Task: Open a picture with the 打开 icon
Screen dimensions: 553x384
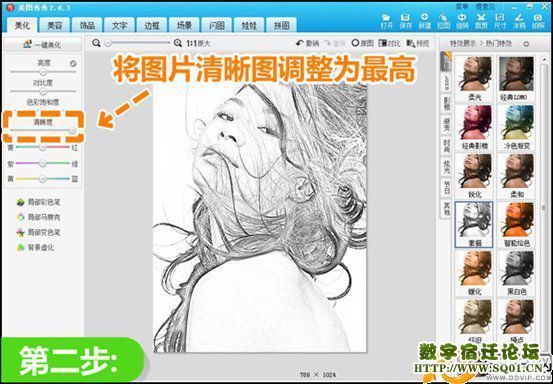Action: coord(387,21)
